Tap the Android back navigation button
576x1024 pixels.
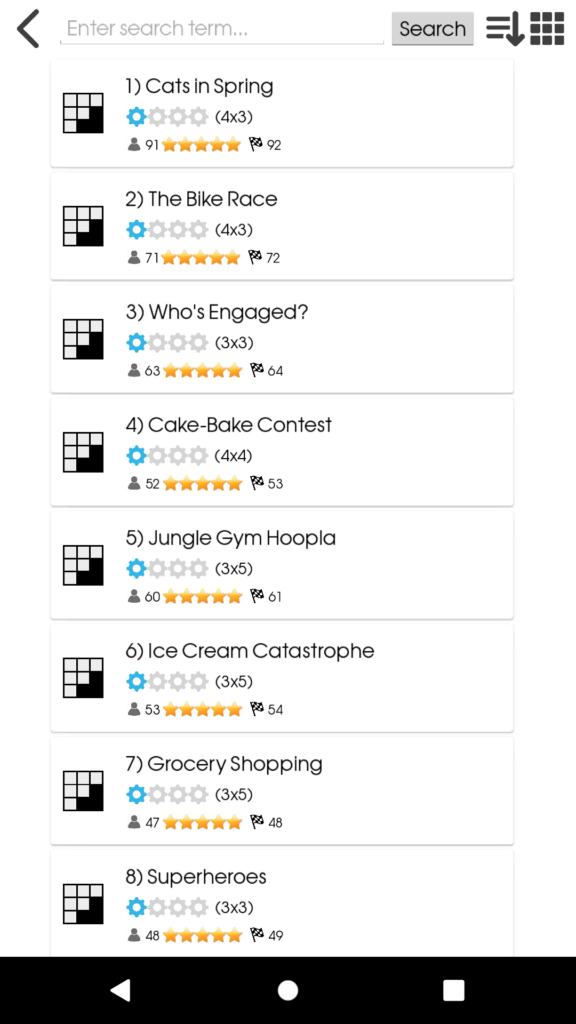tap(120, 990)
